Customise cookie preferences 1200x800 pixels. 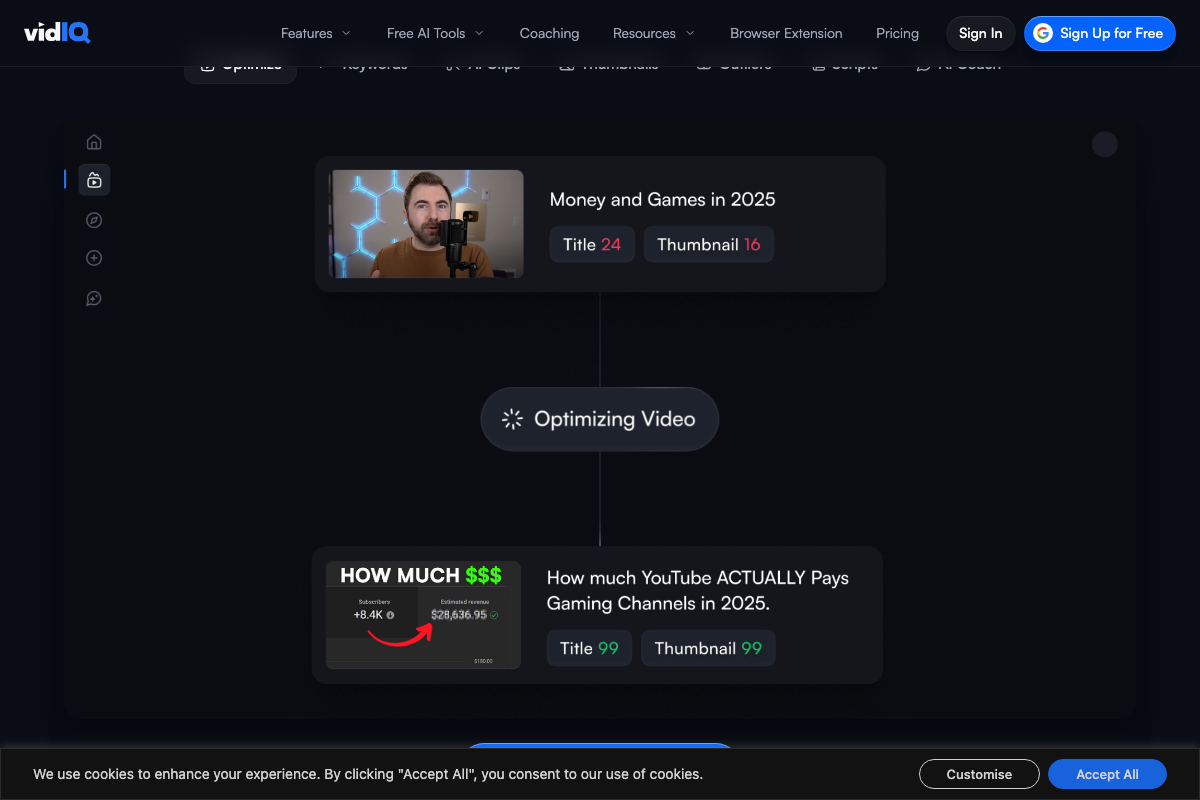(x=979, y=774)
